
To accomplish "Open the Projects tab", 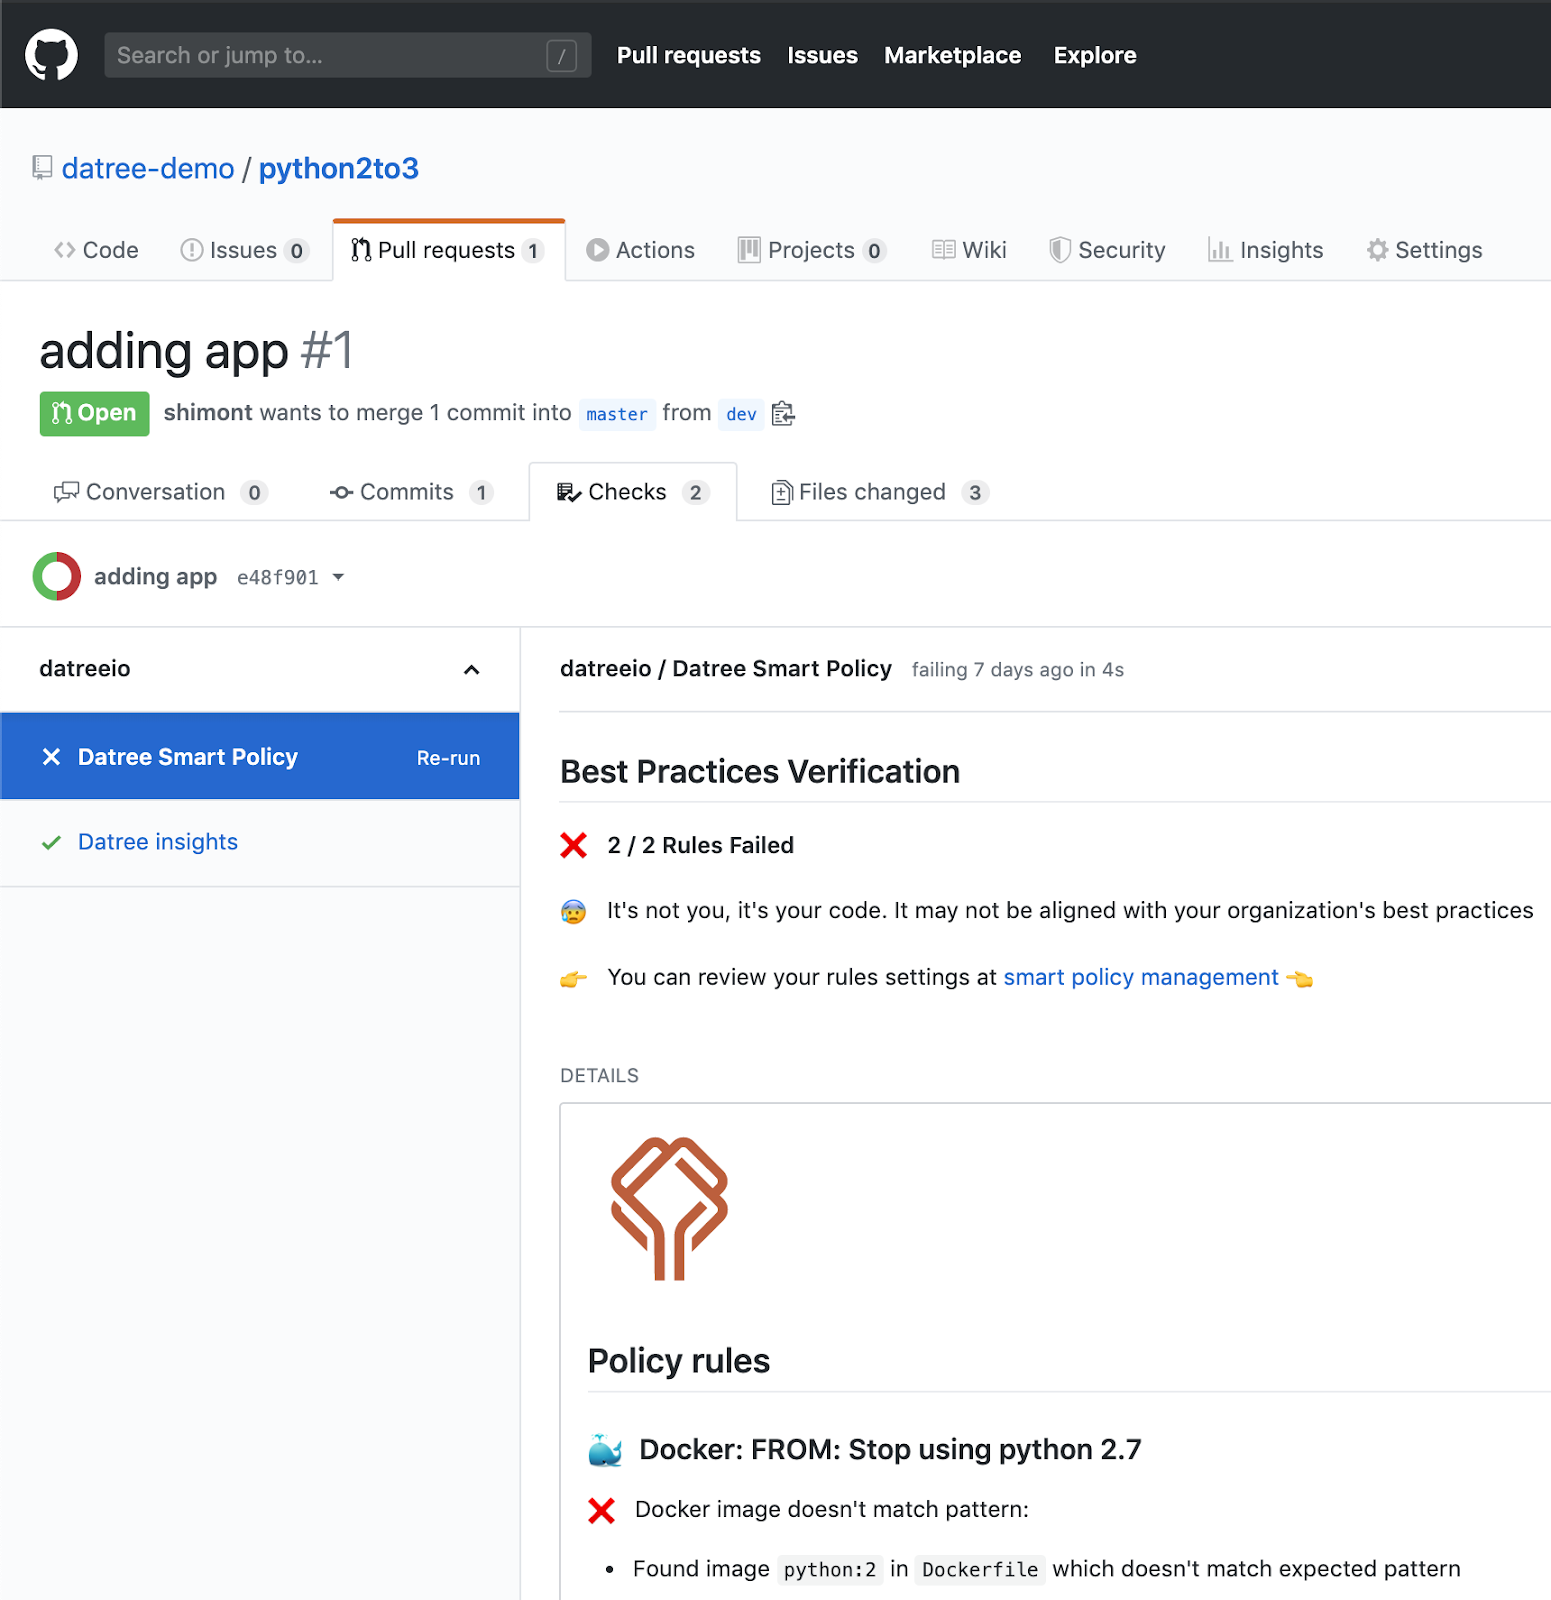I will pos(812,250).
